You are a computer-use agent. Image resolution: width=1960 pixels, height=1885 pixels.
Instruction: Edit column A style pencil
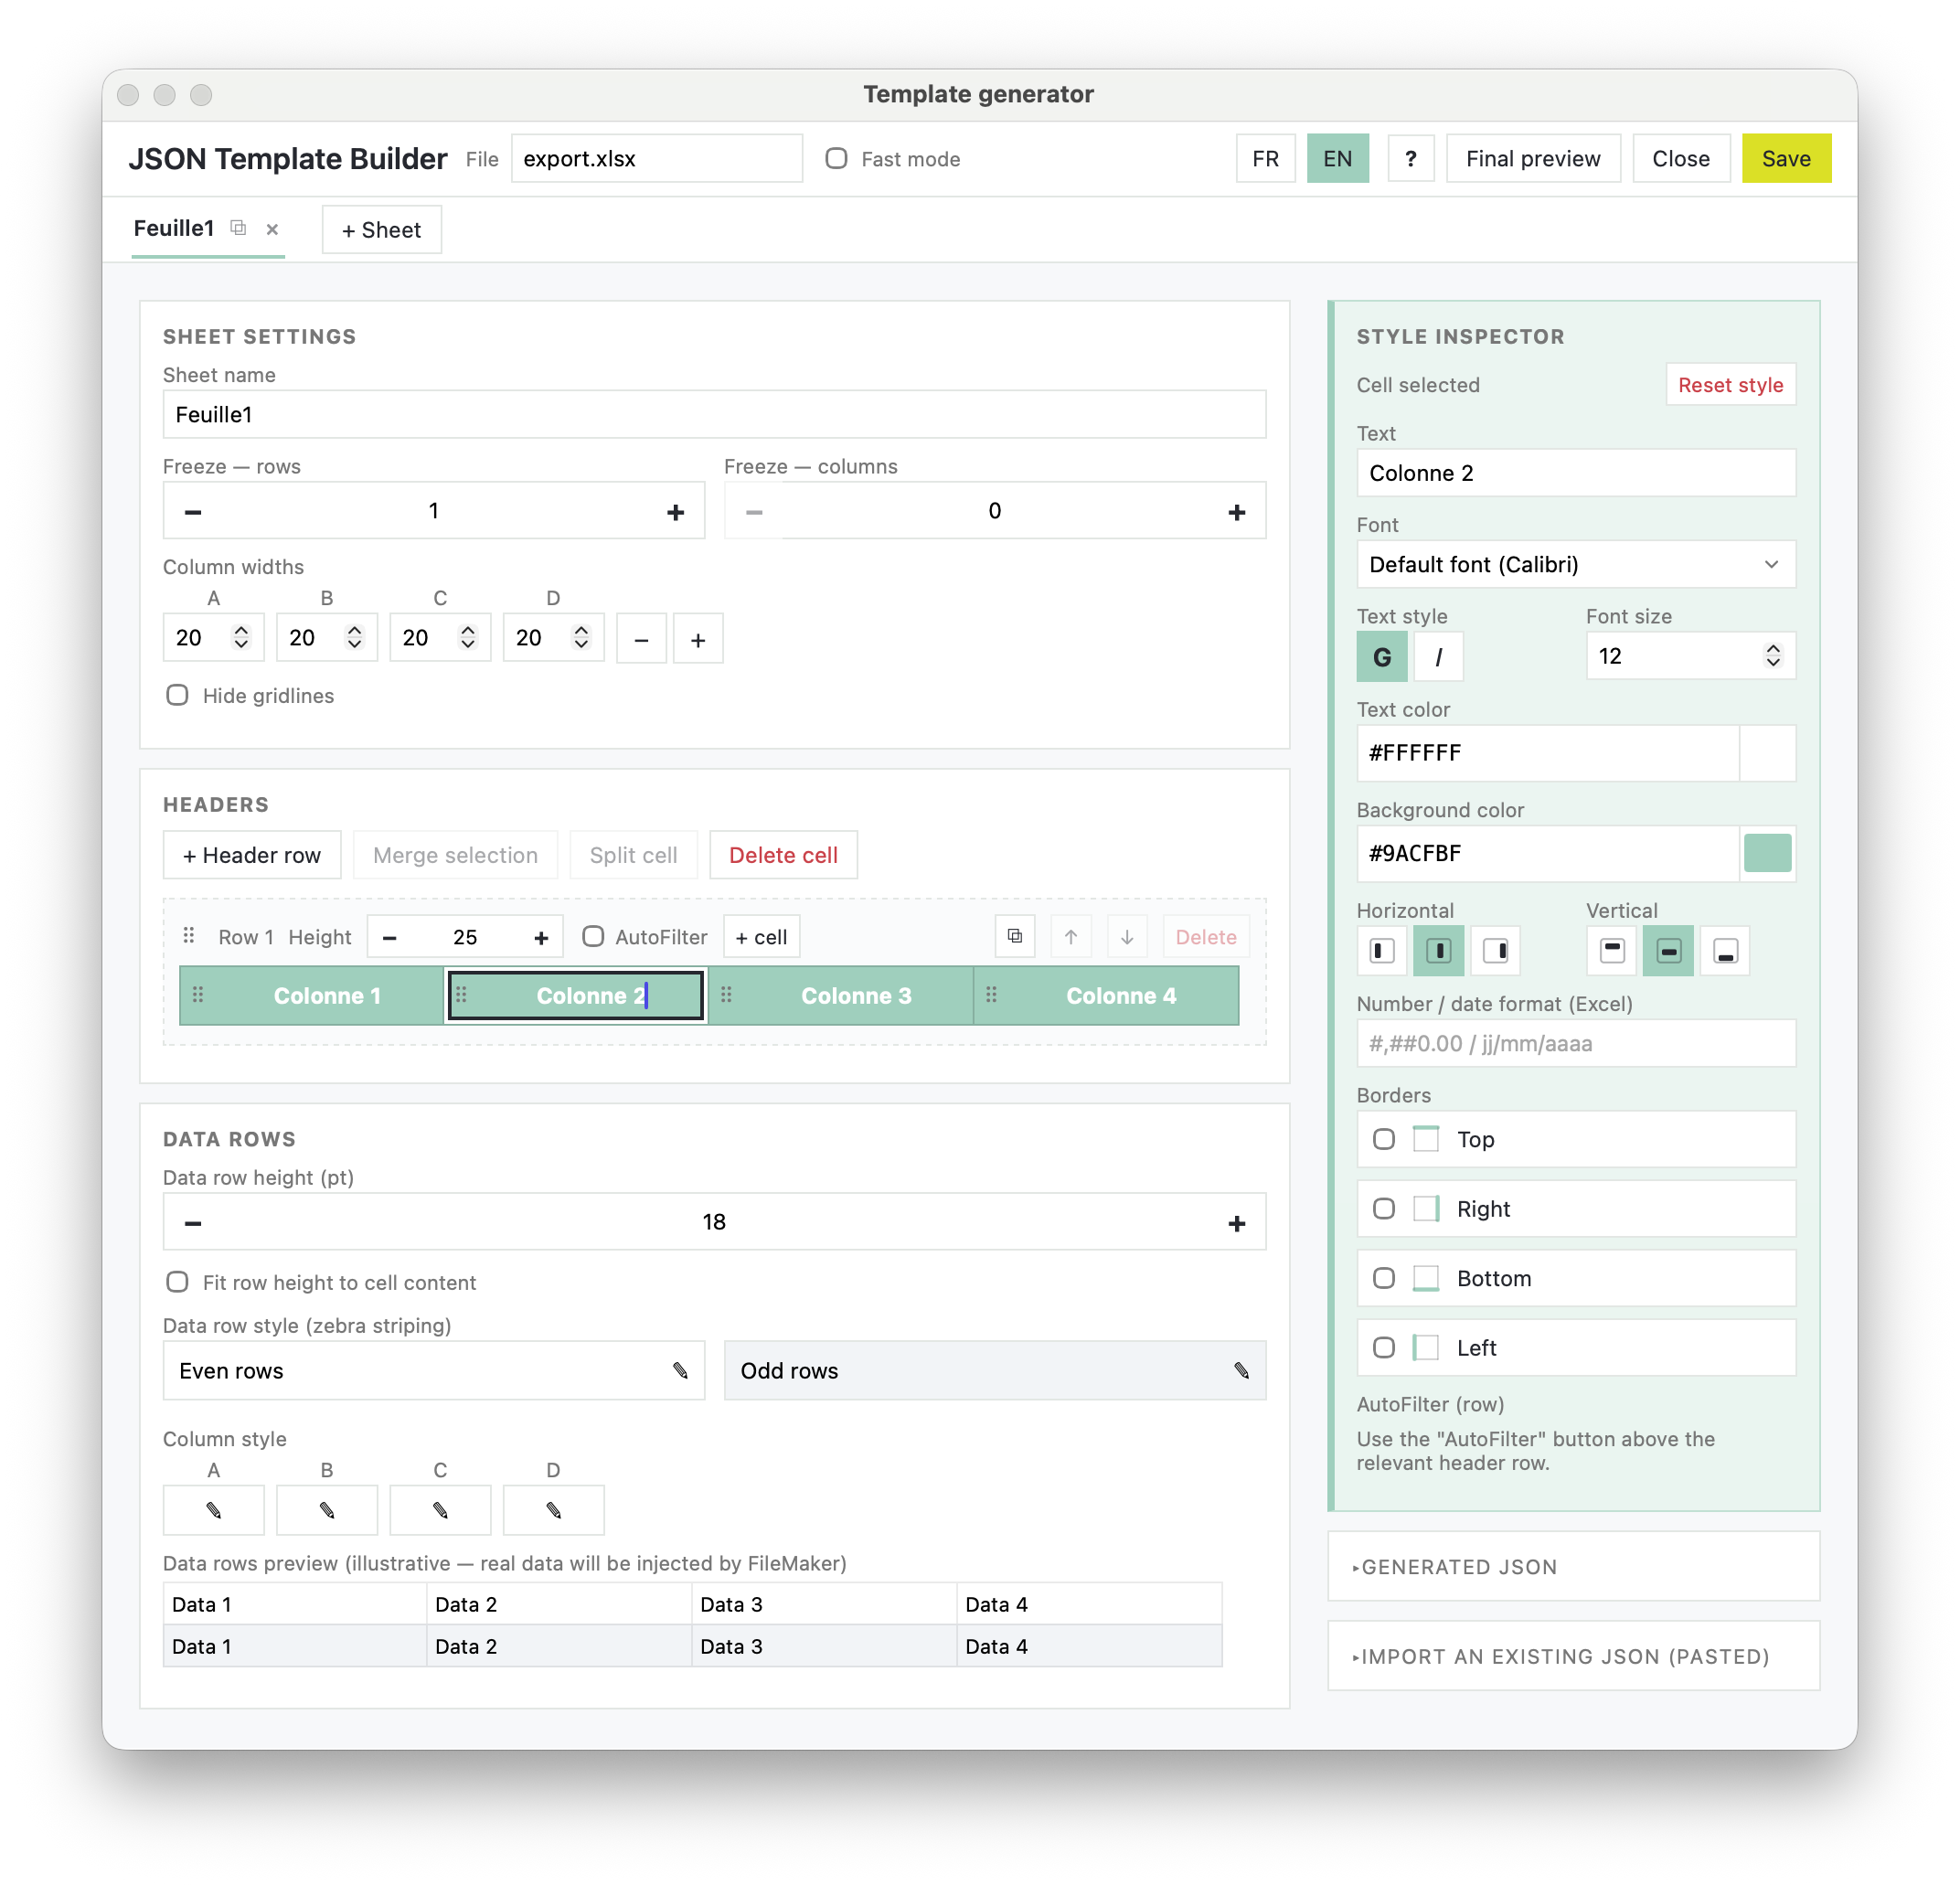(214, 1510)
